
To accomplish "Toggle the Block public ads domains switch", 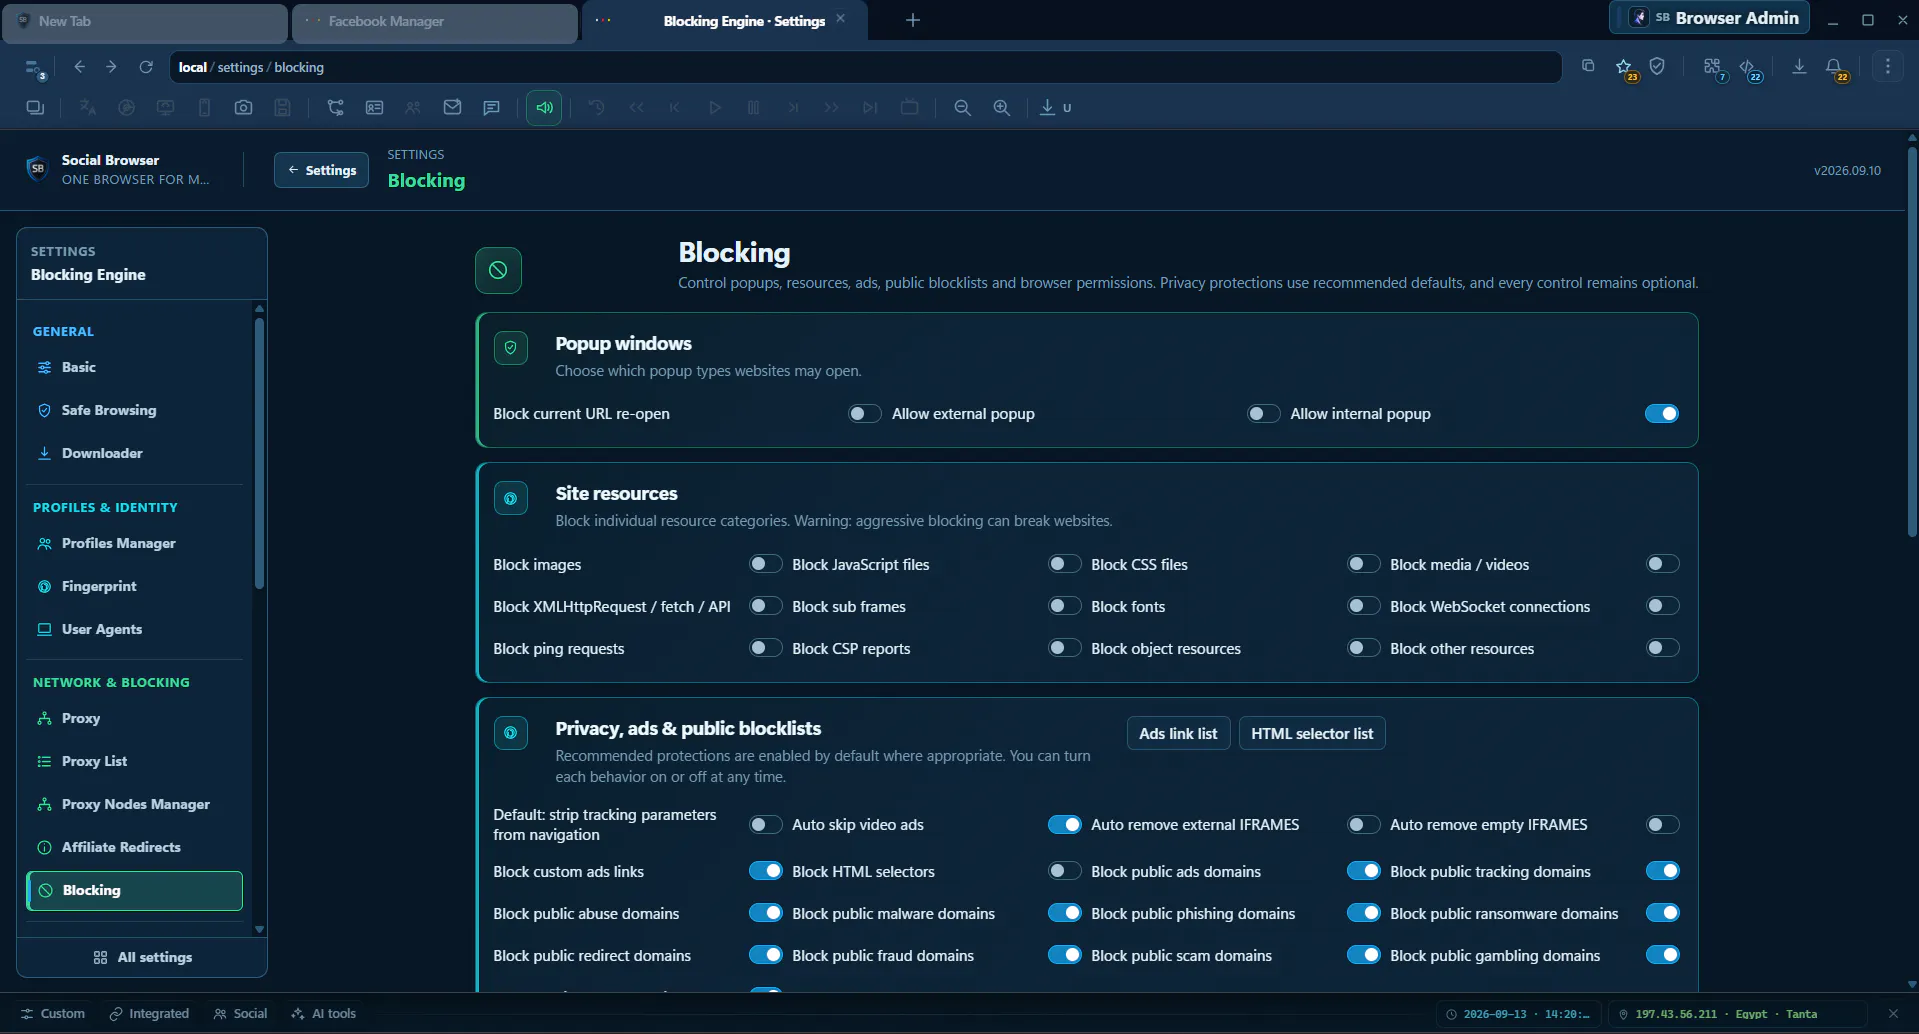I will coord(1364,871).
